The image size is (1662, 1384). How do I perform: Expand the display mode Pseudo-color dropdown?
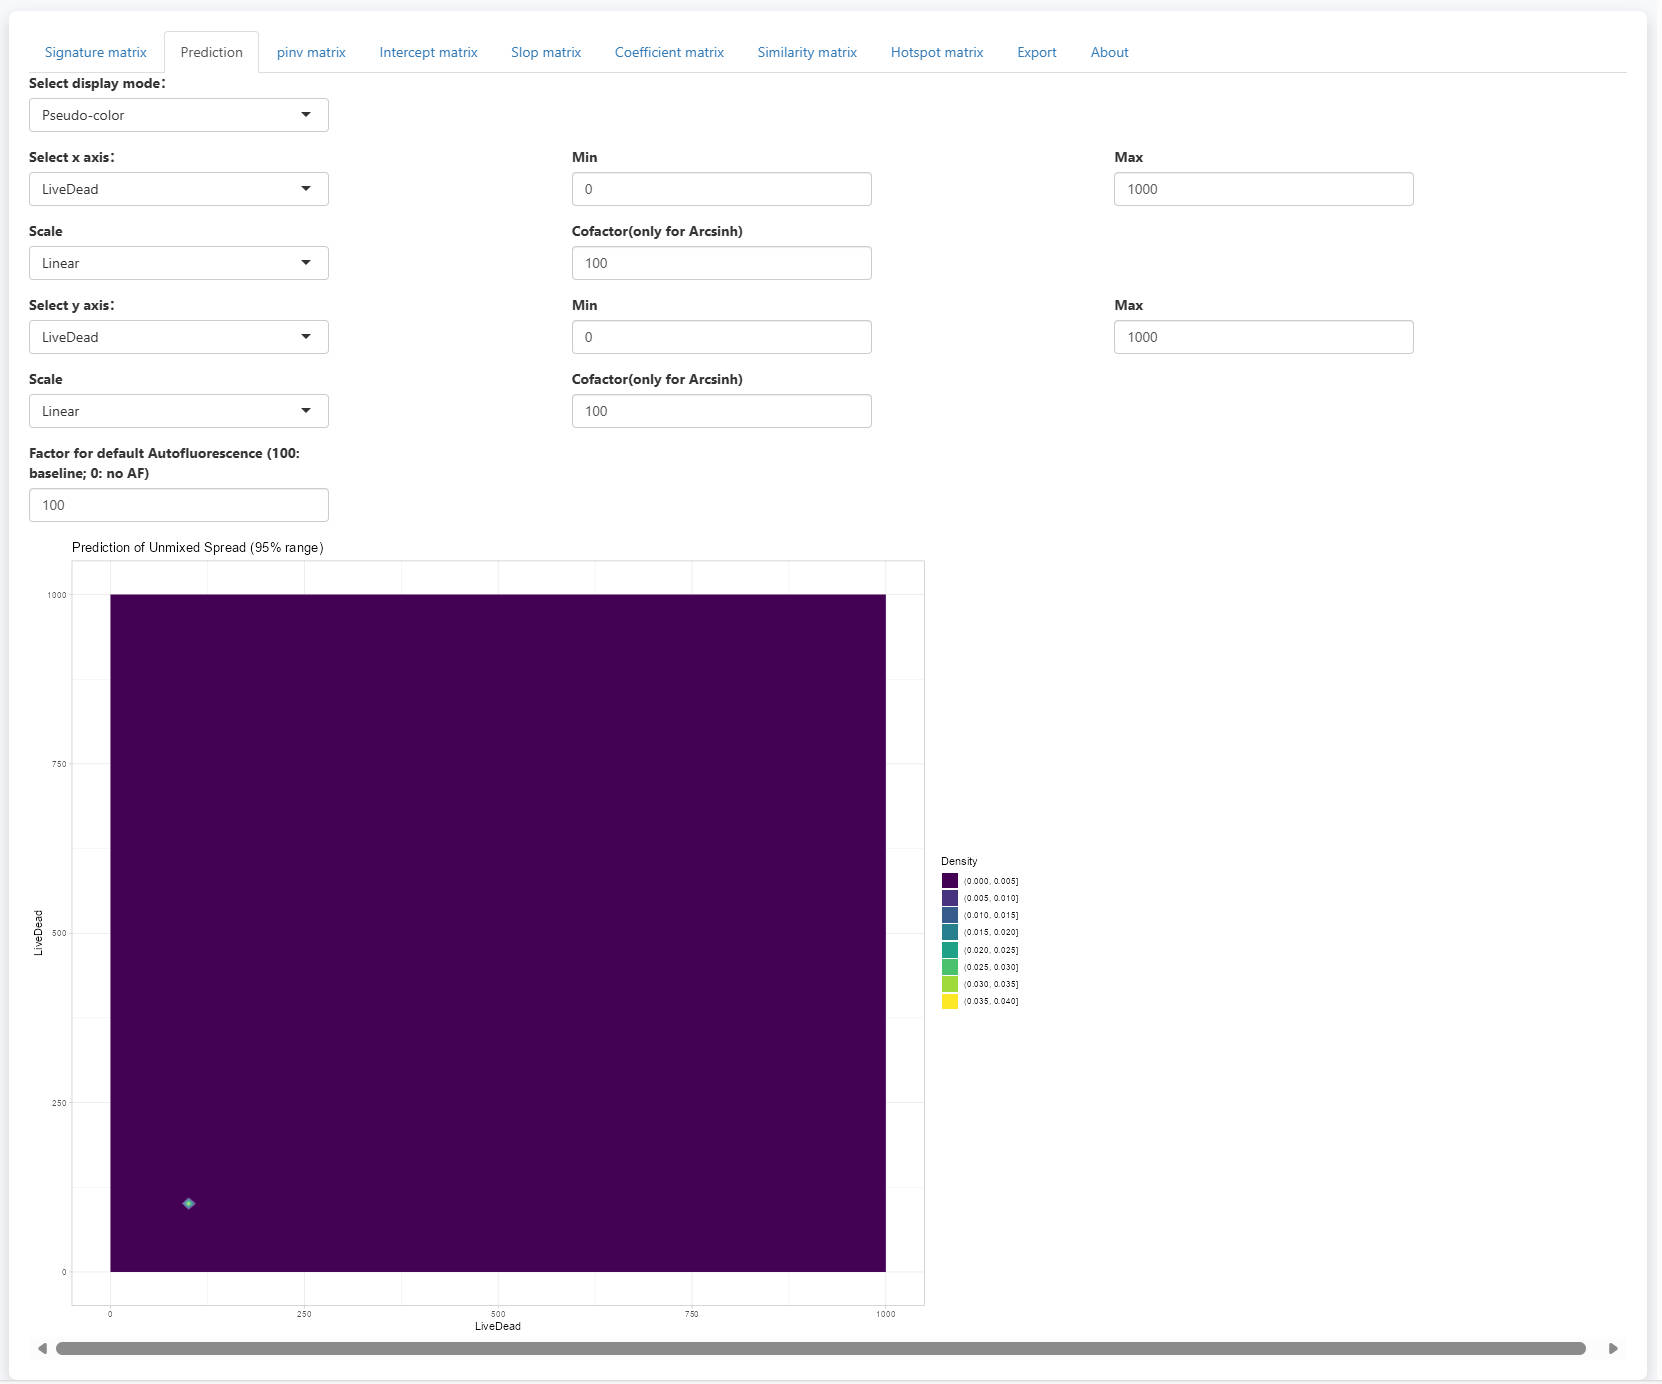[178, 115]
